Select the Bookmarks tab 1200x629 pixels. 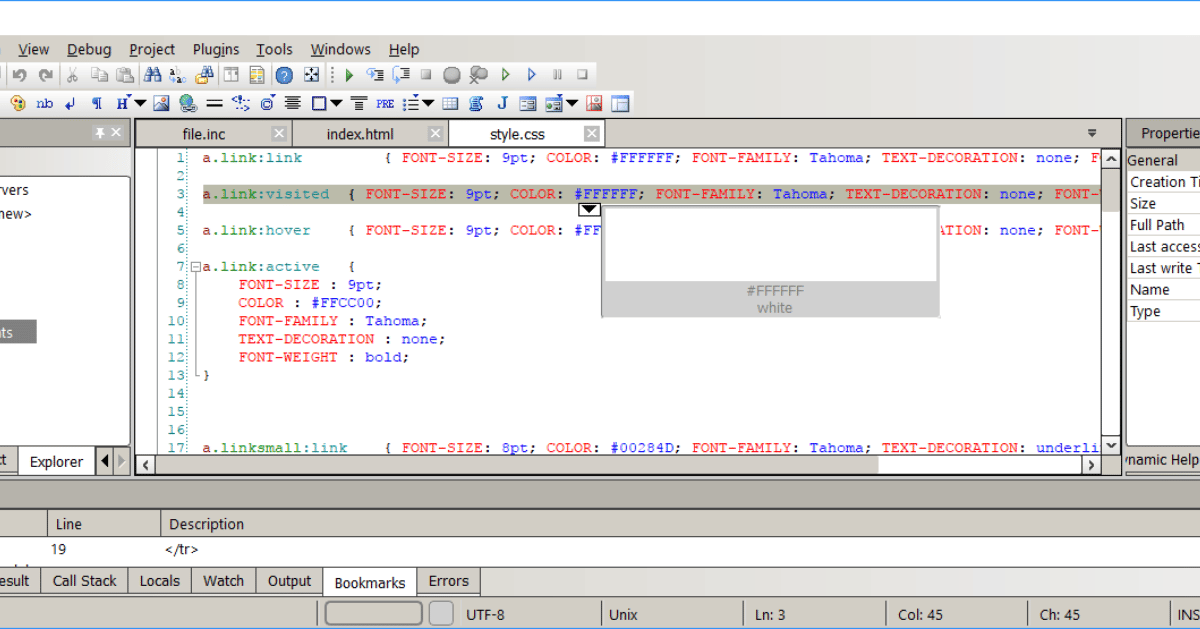tap(370, 582)
